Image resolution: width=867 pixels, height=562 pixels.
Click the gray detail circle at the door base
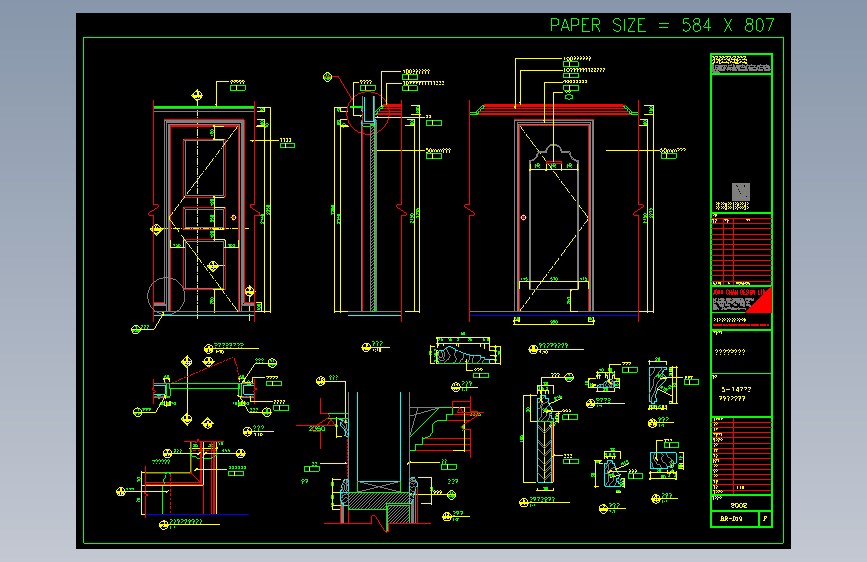click(x=166, y=296)
